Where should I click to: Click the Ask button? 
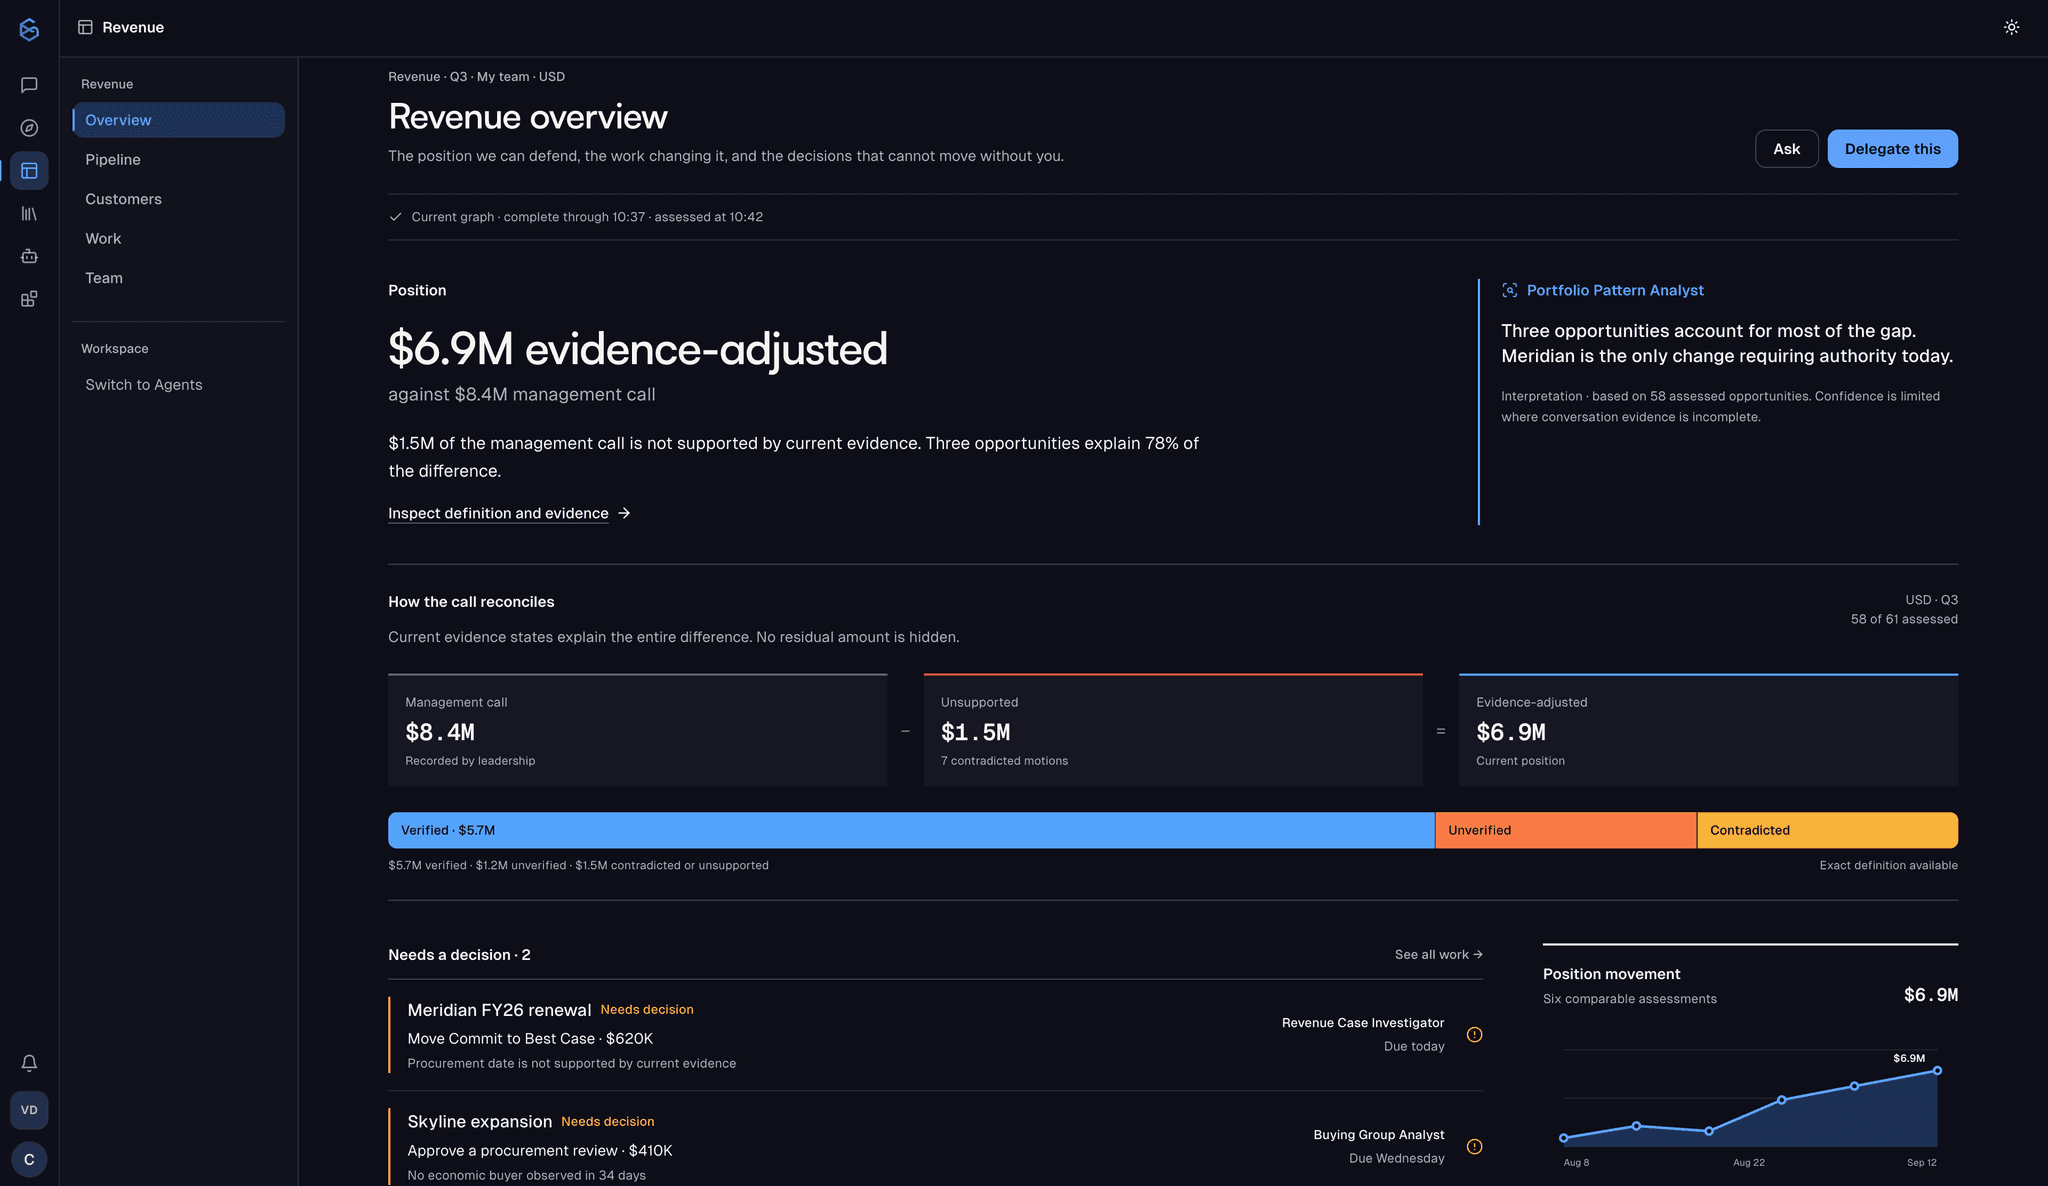[x=1786, y=149]
